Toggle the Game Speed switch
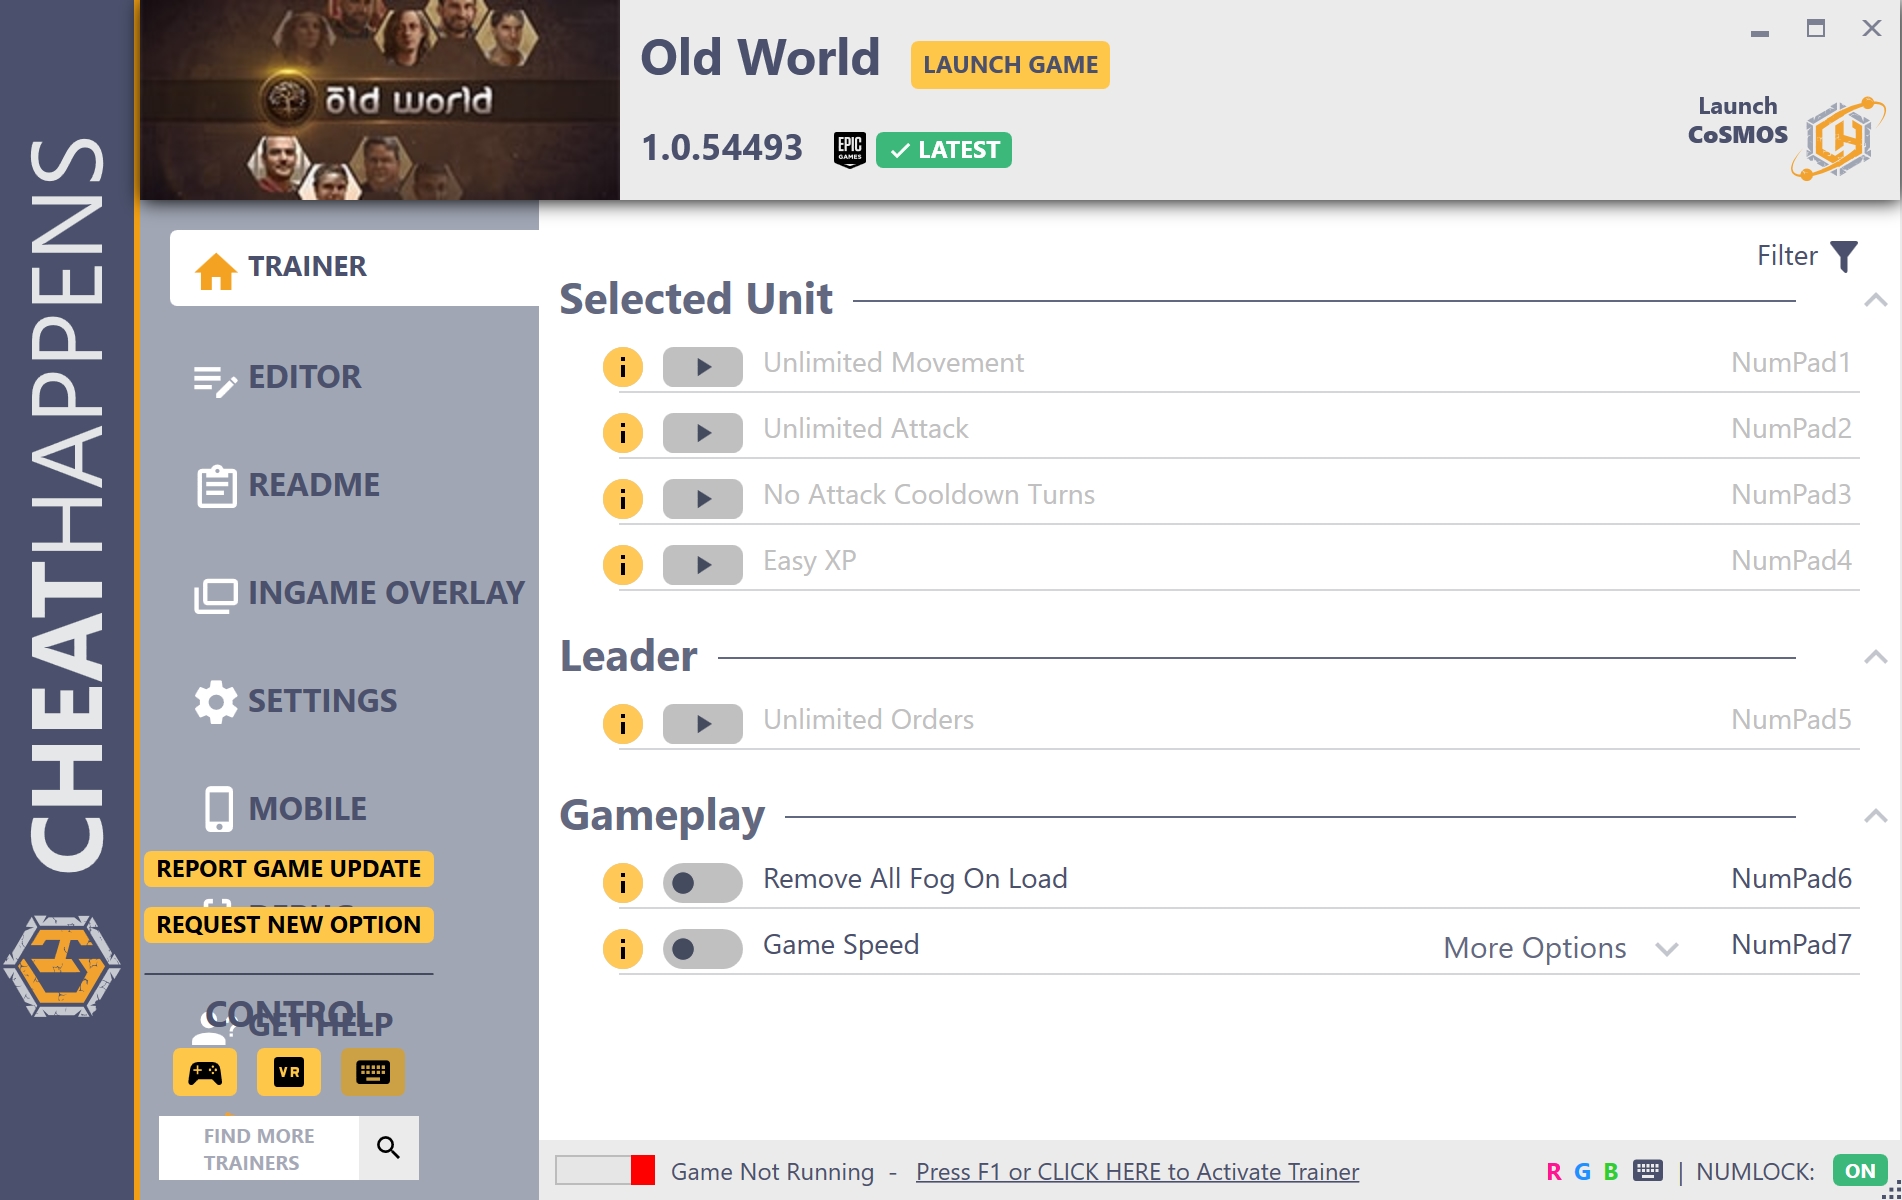 (703, 949)
